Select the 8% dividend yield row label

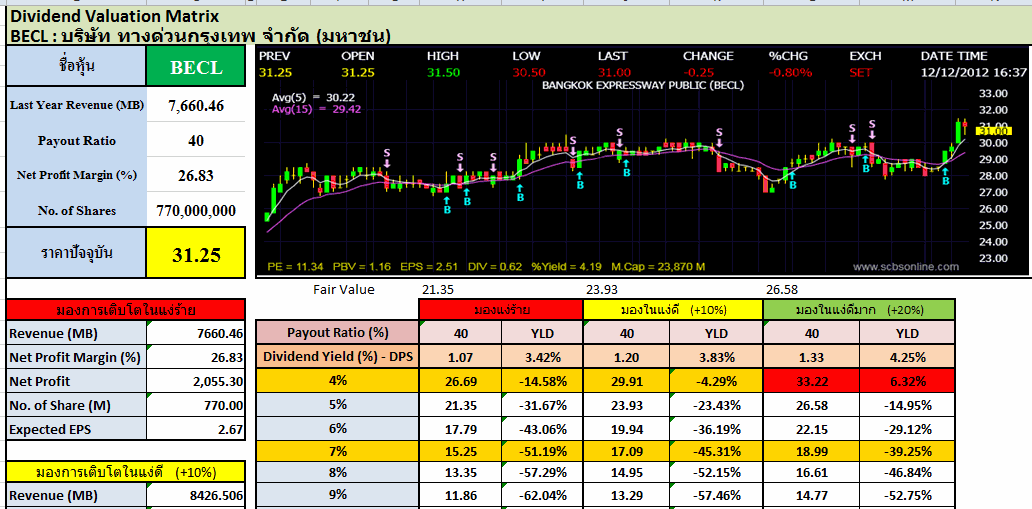pyautogui.click(x=336, y=471)
